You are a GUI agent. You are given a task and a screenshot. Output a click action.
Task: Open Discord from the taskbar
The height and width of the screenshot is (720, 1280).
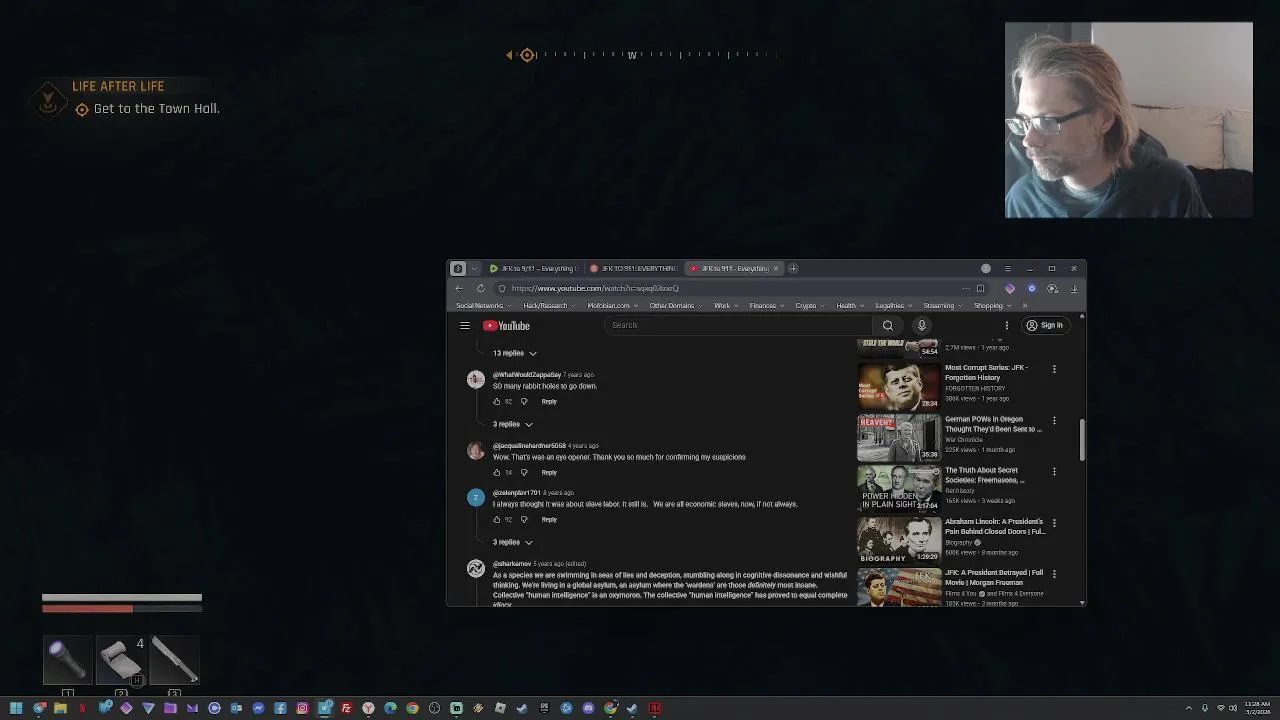(588, 708)
